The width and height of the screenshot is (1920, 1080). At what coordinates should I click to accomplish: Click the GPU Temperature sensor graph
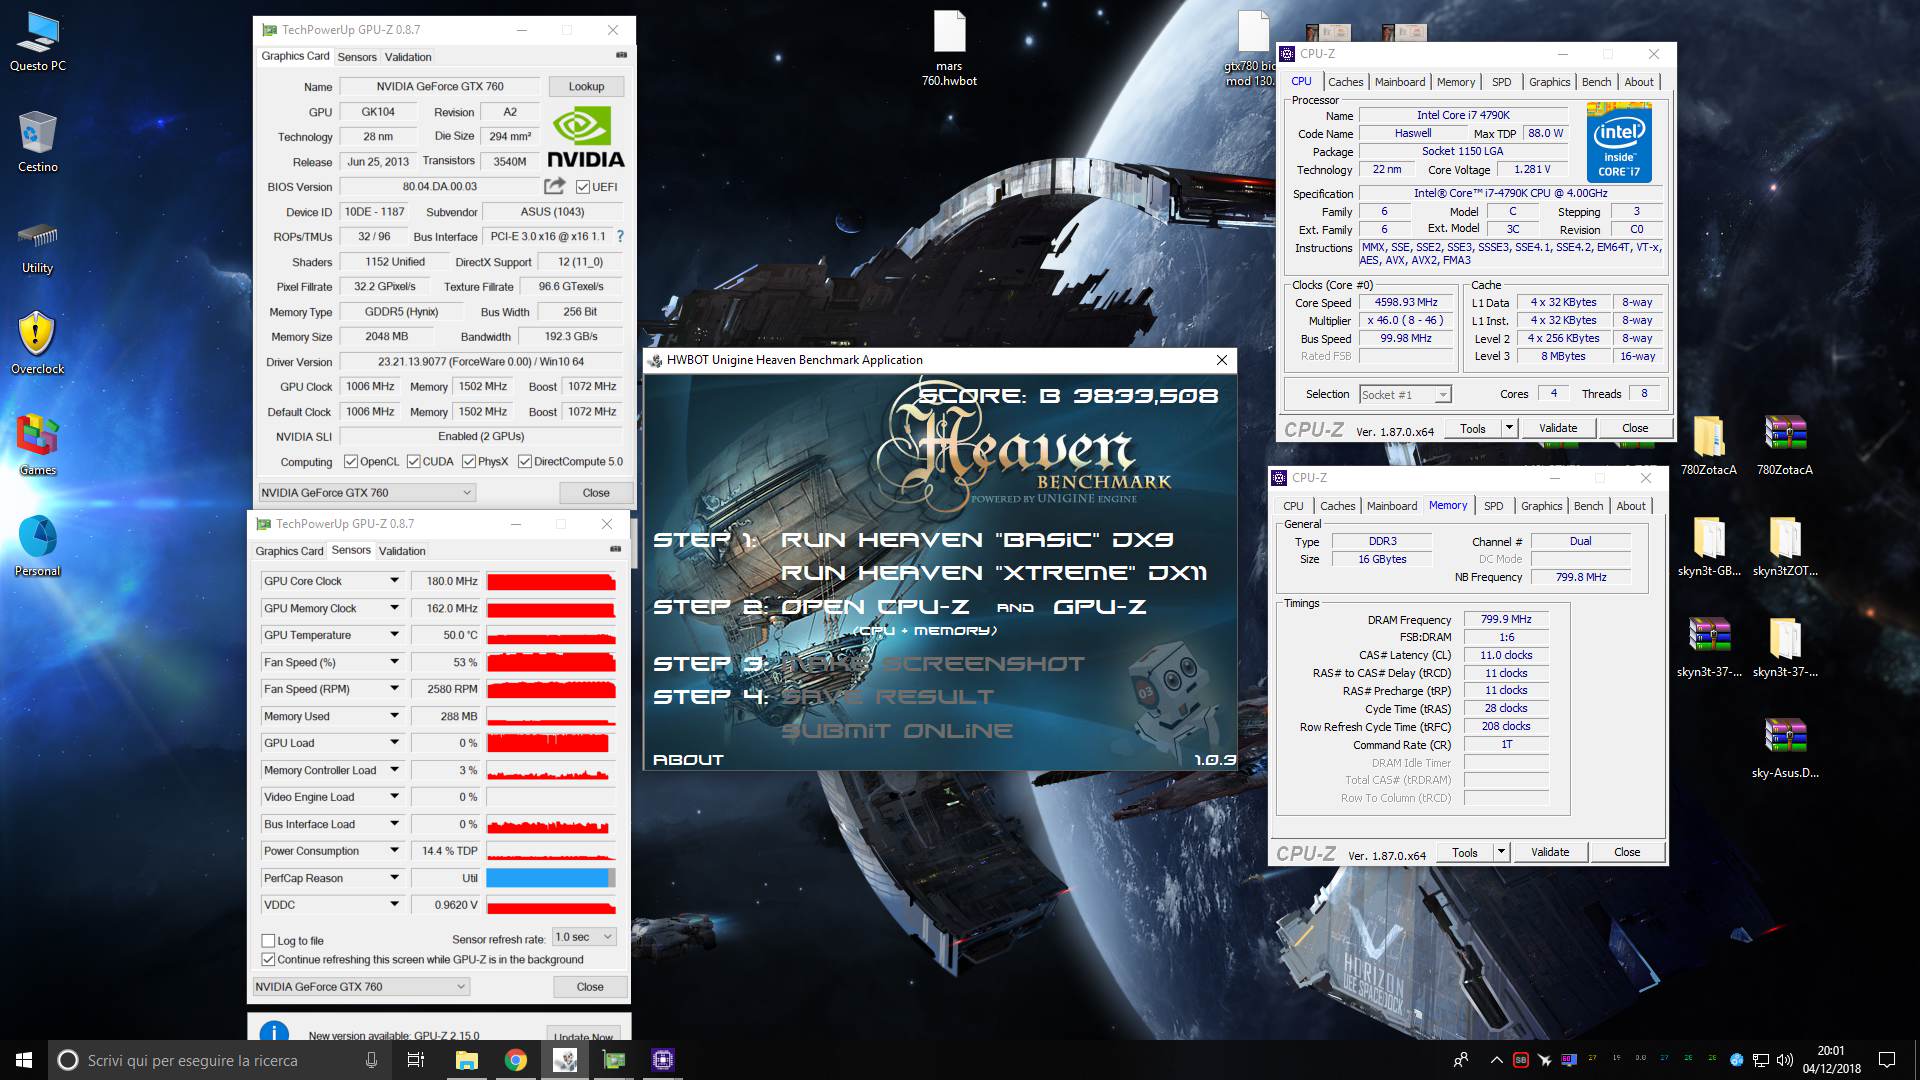551,635
